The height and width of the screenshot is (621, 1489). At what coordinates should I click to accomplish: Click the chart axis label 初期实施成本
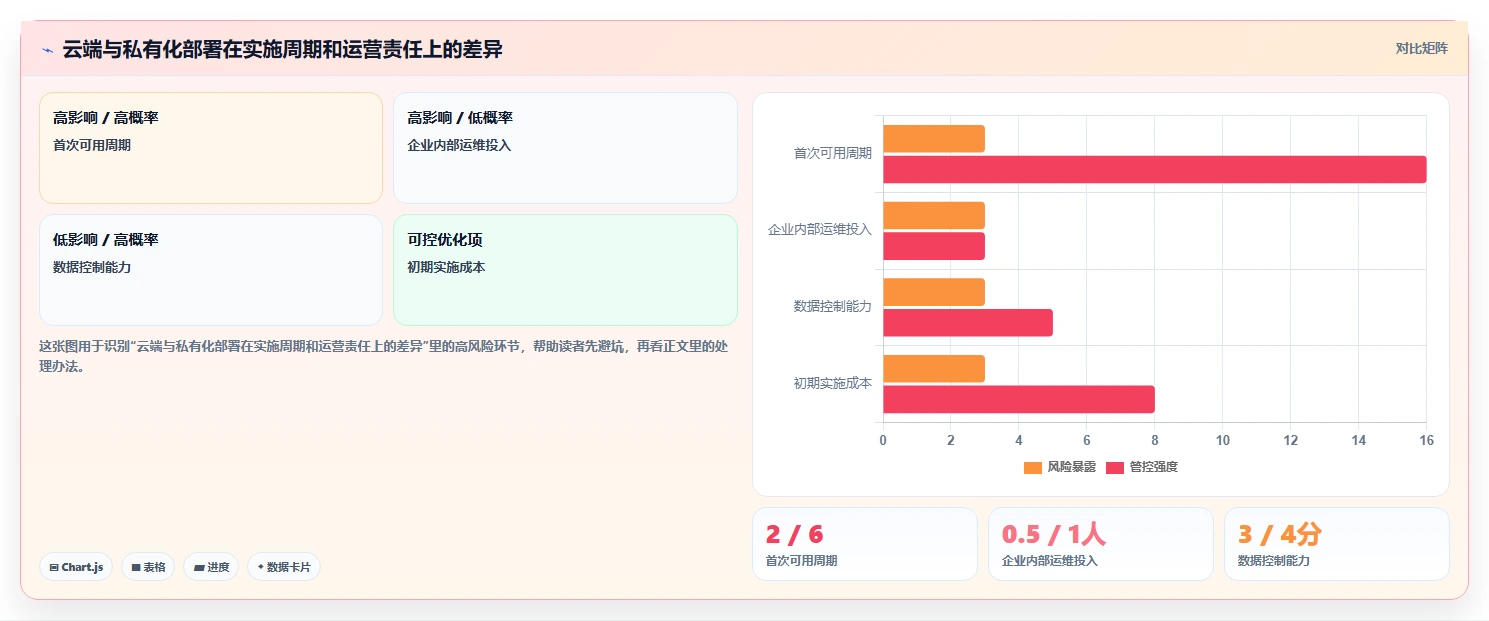click(x=833, y=383)
